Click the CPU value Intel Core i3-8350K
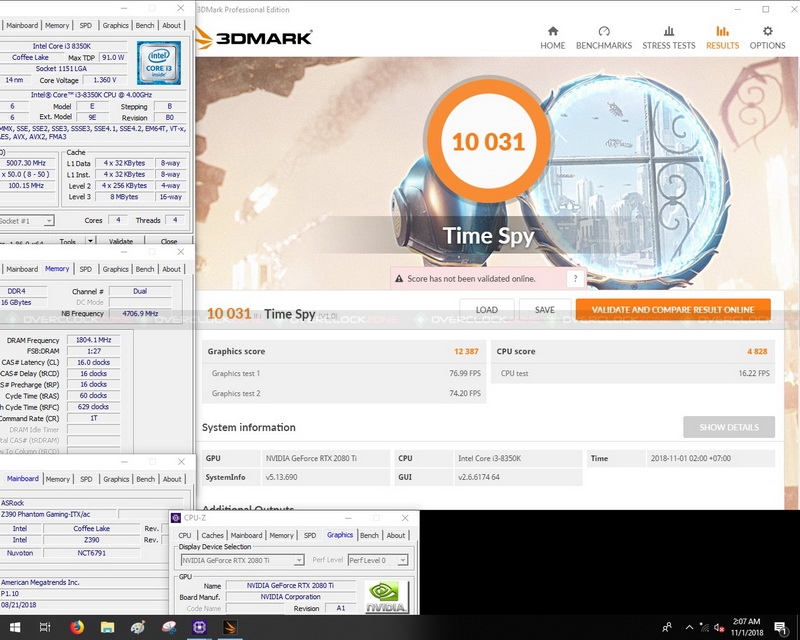This screenshot has height=640, width=800. [489, 458]
